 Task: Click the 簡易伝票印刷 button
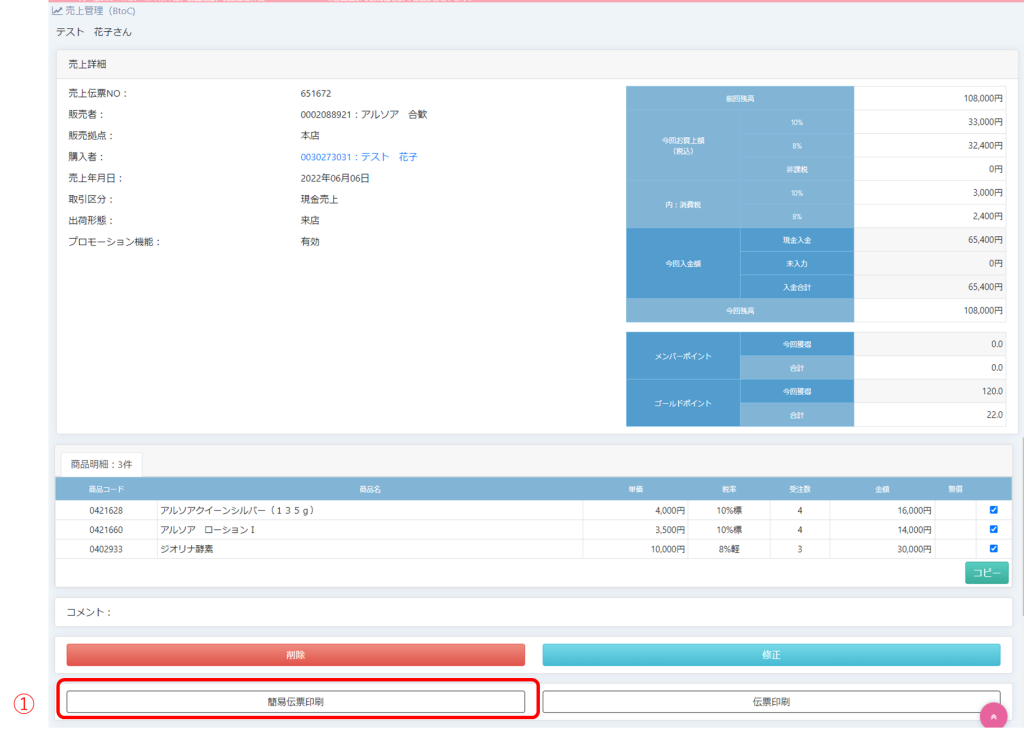pyautogui.click(x=295, y=702)
